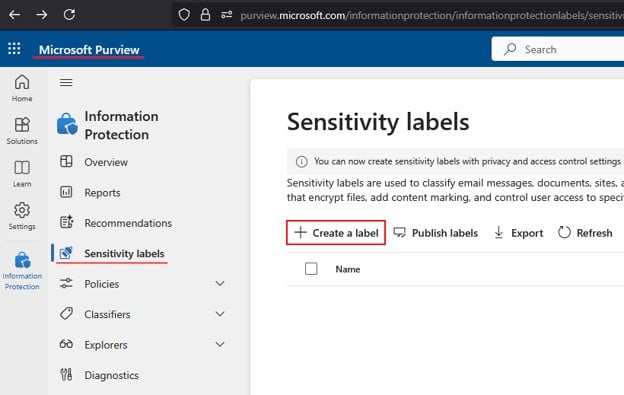624x395 pixels.
Task: Click Create a label button
Action: pos(336,233)
